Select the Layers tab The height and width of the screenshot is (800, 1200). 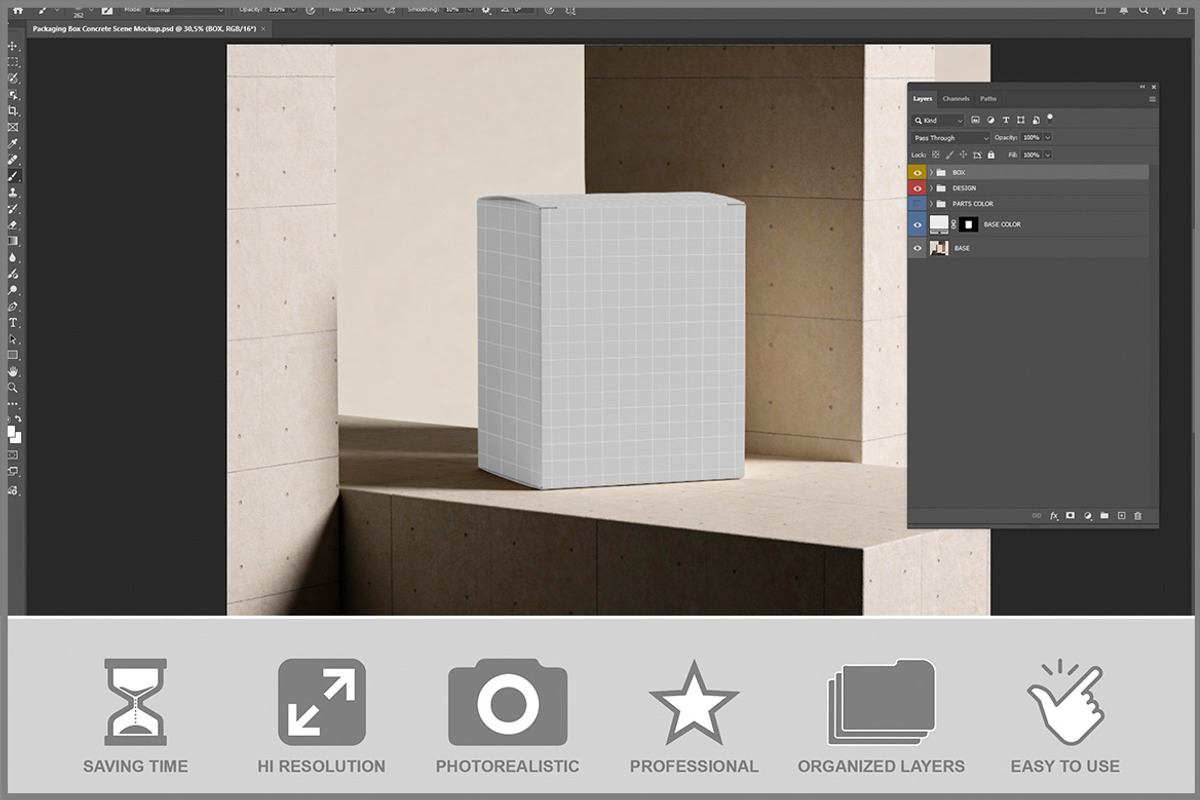coord(922,99)
